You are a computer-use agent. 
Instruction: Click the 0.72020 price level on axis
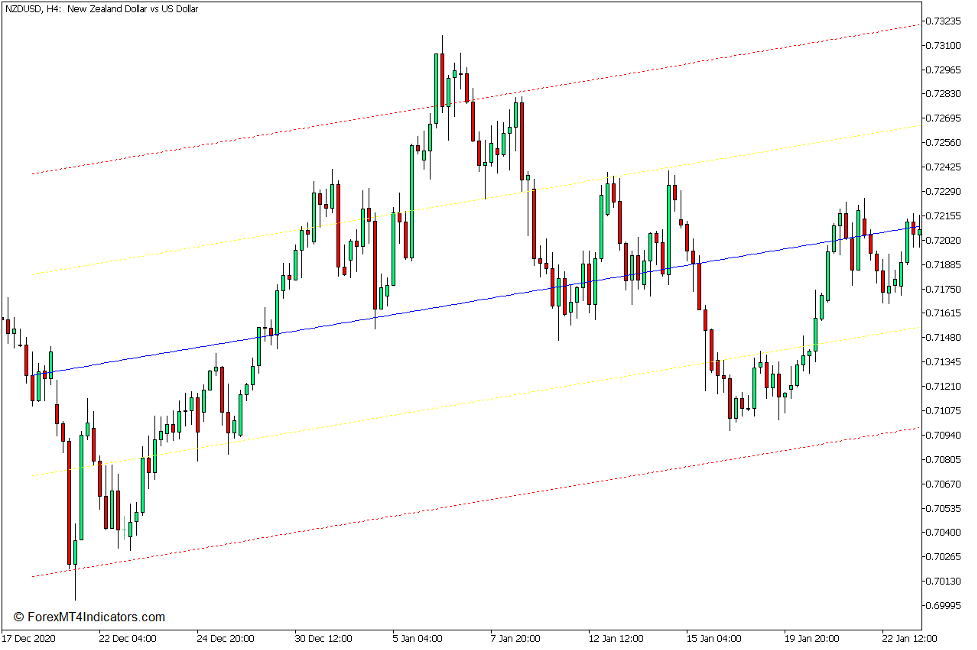point(944,241)
